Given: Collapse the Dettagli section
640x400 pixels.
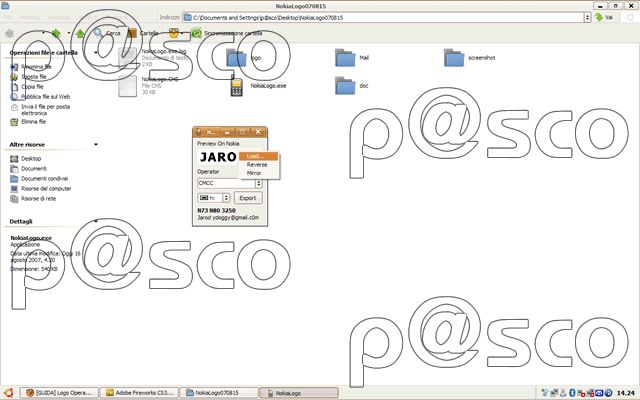Looking at the screenshot, I should coord(96,221).
